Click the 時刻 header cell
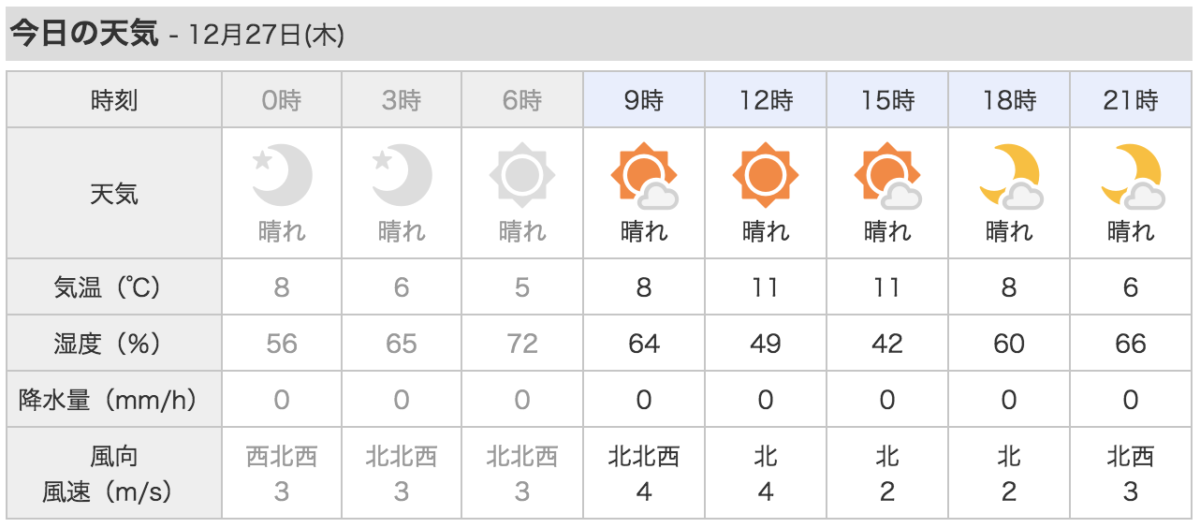1200x528 pixels. click(x=114, y=100)
